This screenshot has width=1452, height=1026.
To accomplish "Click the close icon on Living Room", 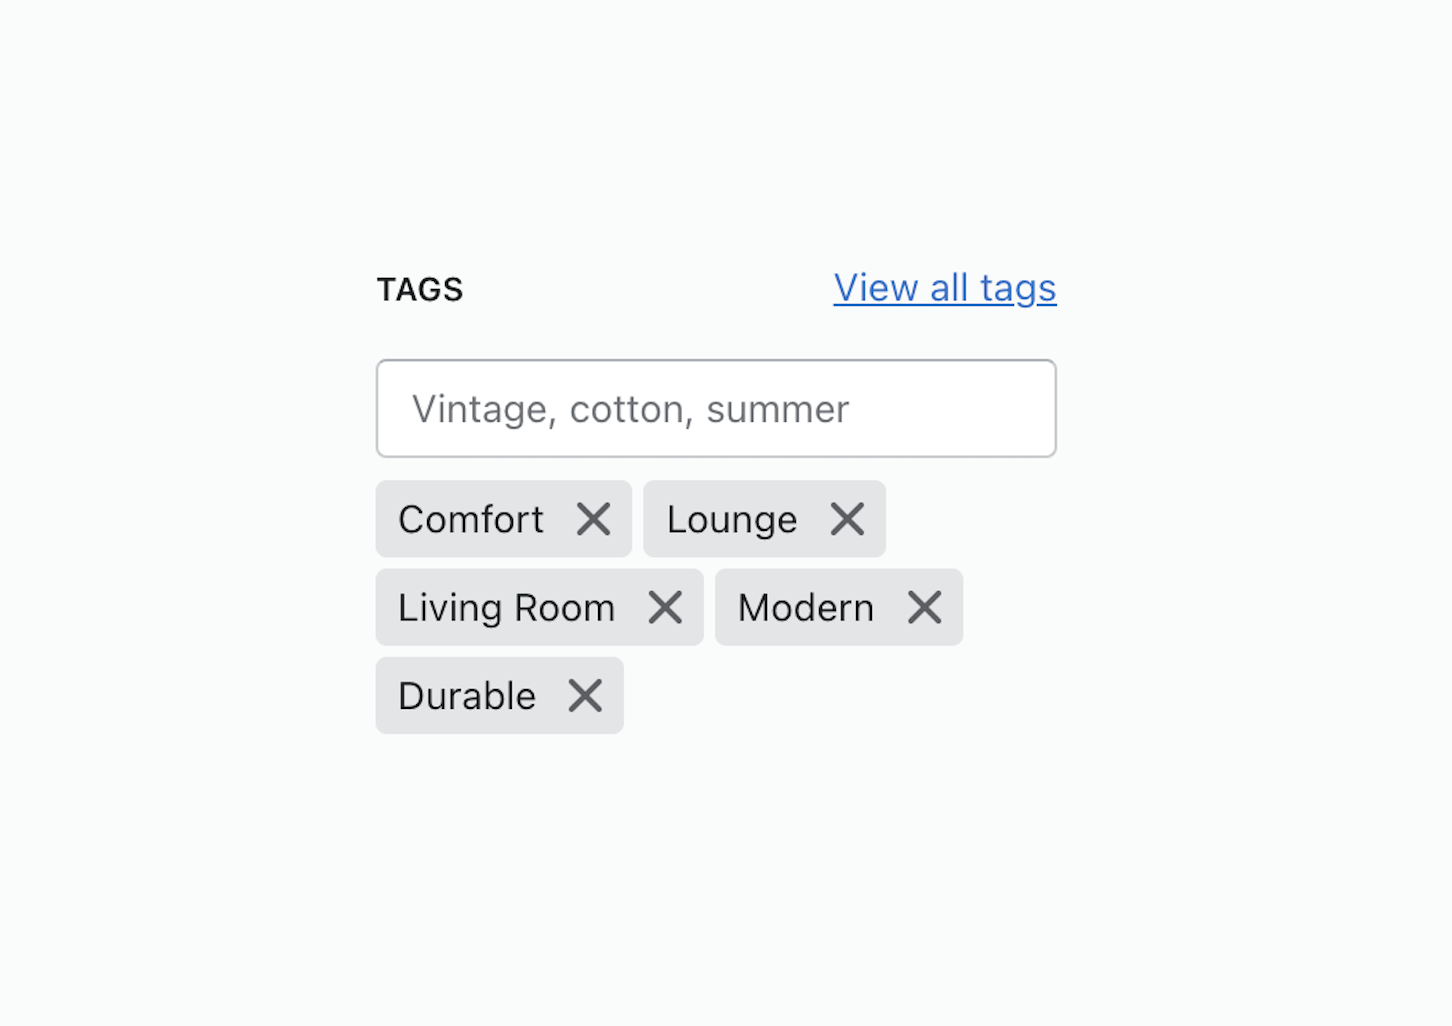I will tap(666, 607).
